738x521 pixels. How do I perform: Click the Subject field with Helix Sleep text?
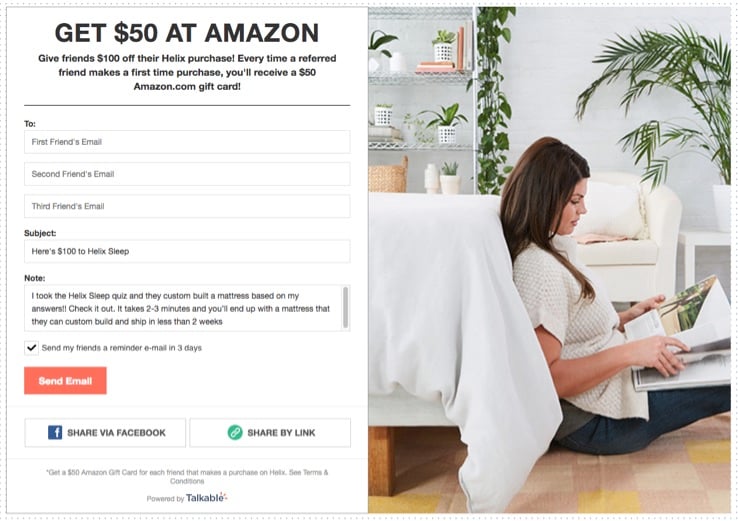(187, 251)
